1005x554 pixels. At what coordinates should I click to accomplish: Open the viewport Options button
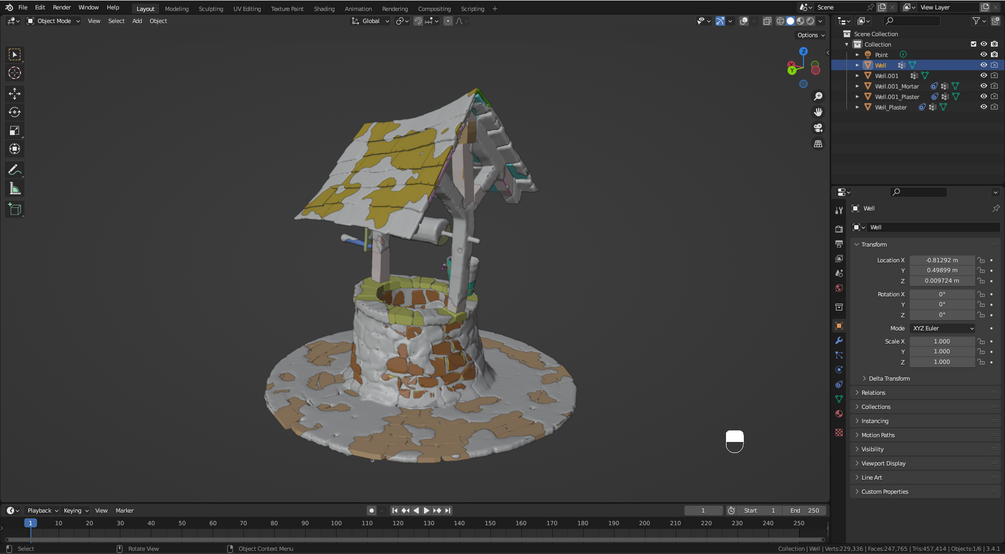point(810,35)
